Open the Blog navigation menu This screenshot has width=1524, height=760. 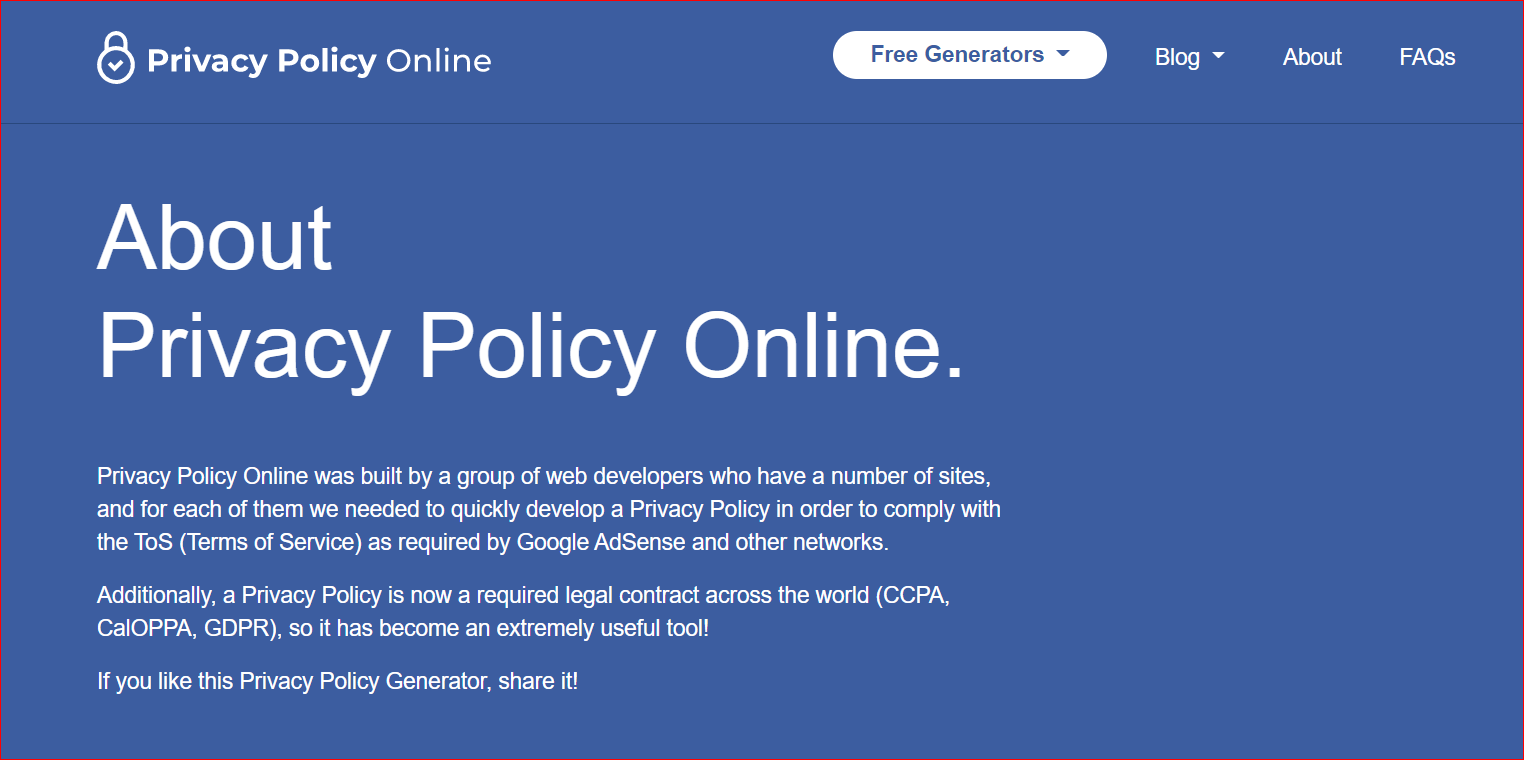pyautogui.click(x=1189, y=57)
